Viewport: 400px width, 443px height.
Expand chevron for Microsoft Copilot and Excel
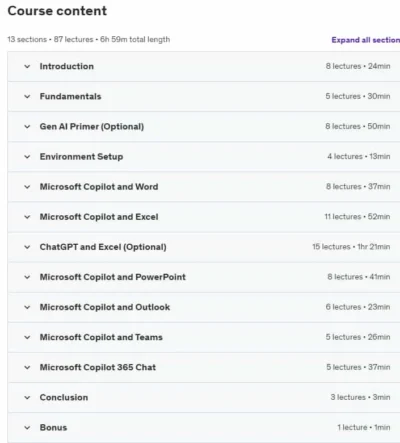pos(27,217)
